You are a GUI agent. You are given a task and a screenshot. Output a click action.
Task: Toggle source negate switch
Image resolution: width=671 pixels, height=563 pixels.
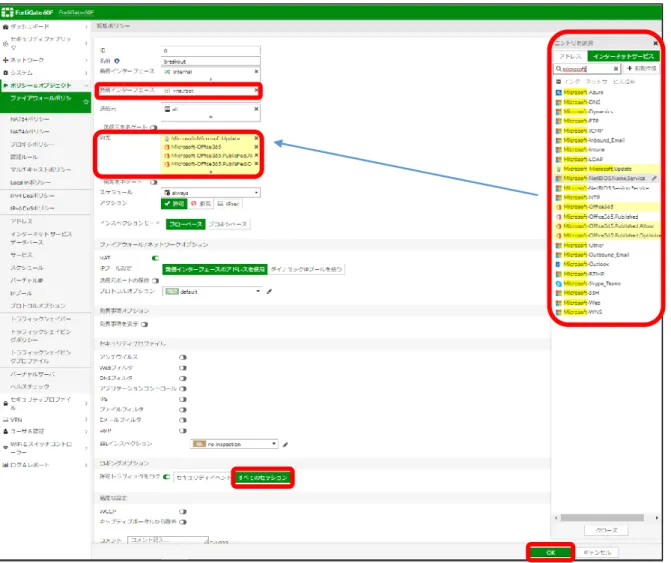pyautogui.click(x=154, y=127)
